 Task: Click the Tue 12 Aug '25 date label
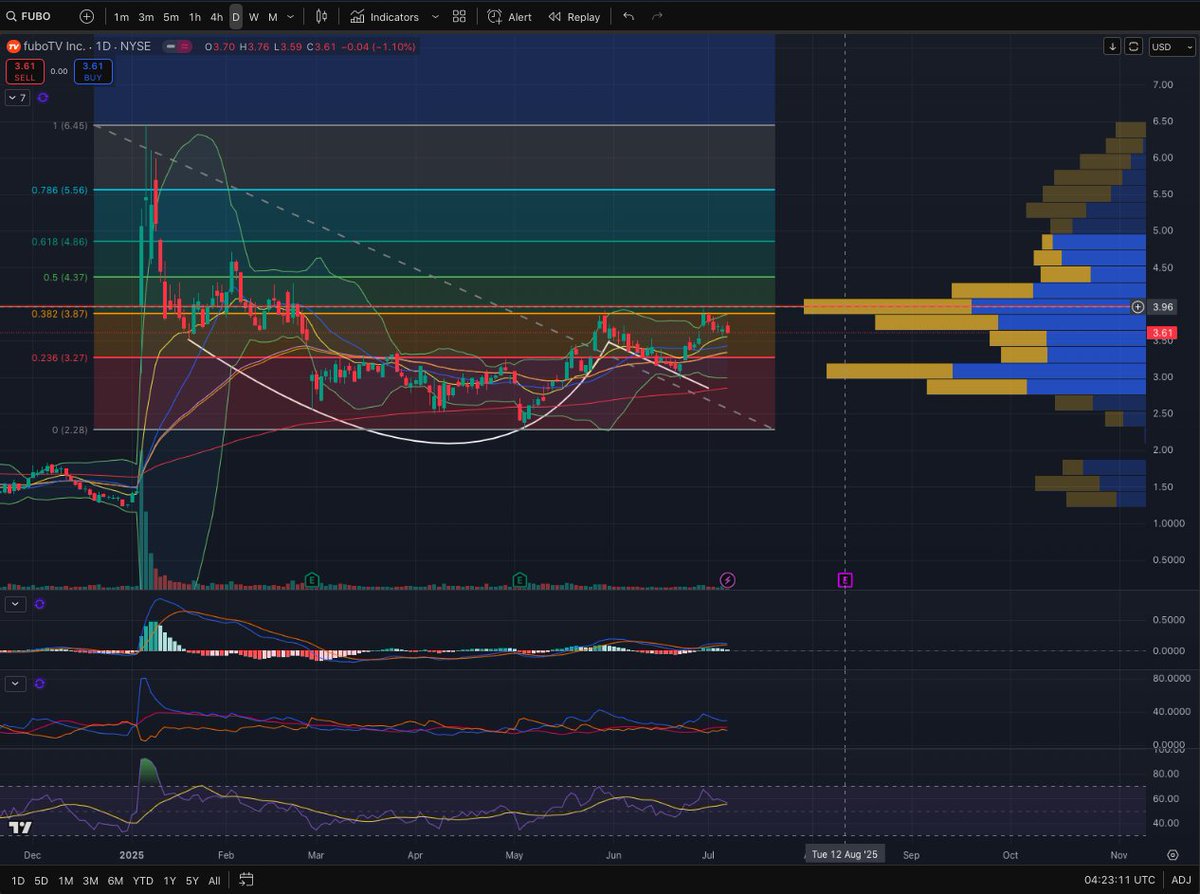click(x=845, y=856)
